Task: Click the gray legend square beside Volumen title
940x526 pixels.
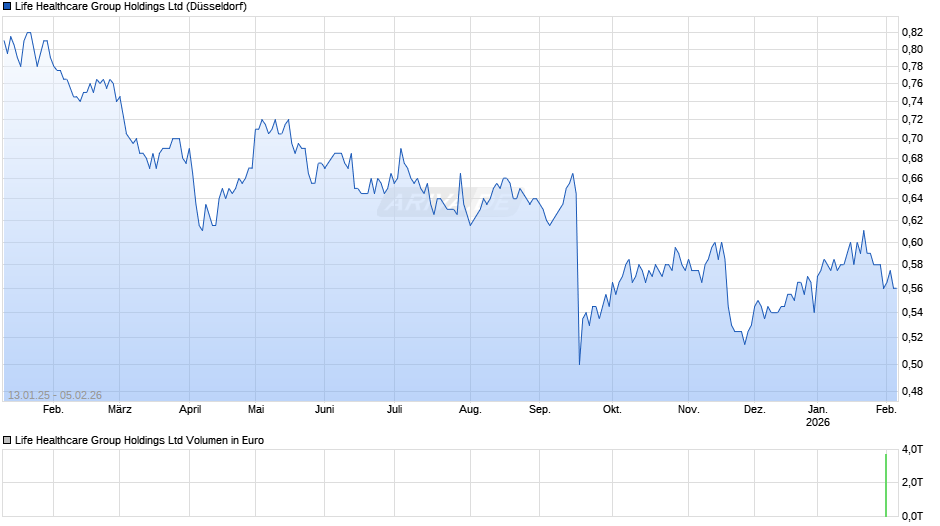Action: [x=7, y=440]
